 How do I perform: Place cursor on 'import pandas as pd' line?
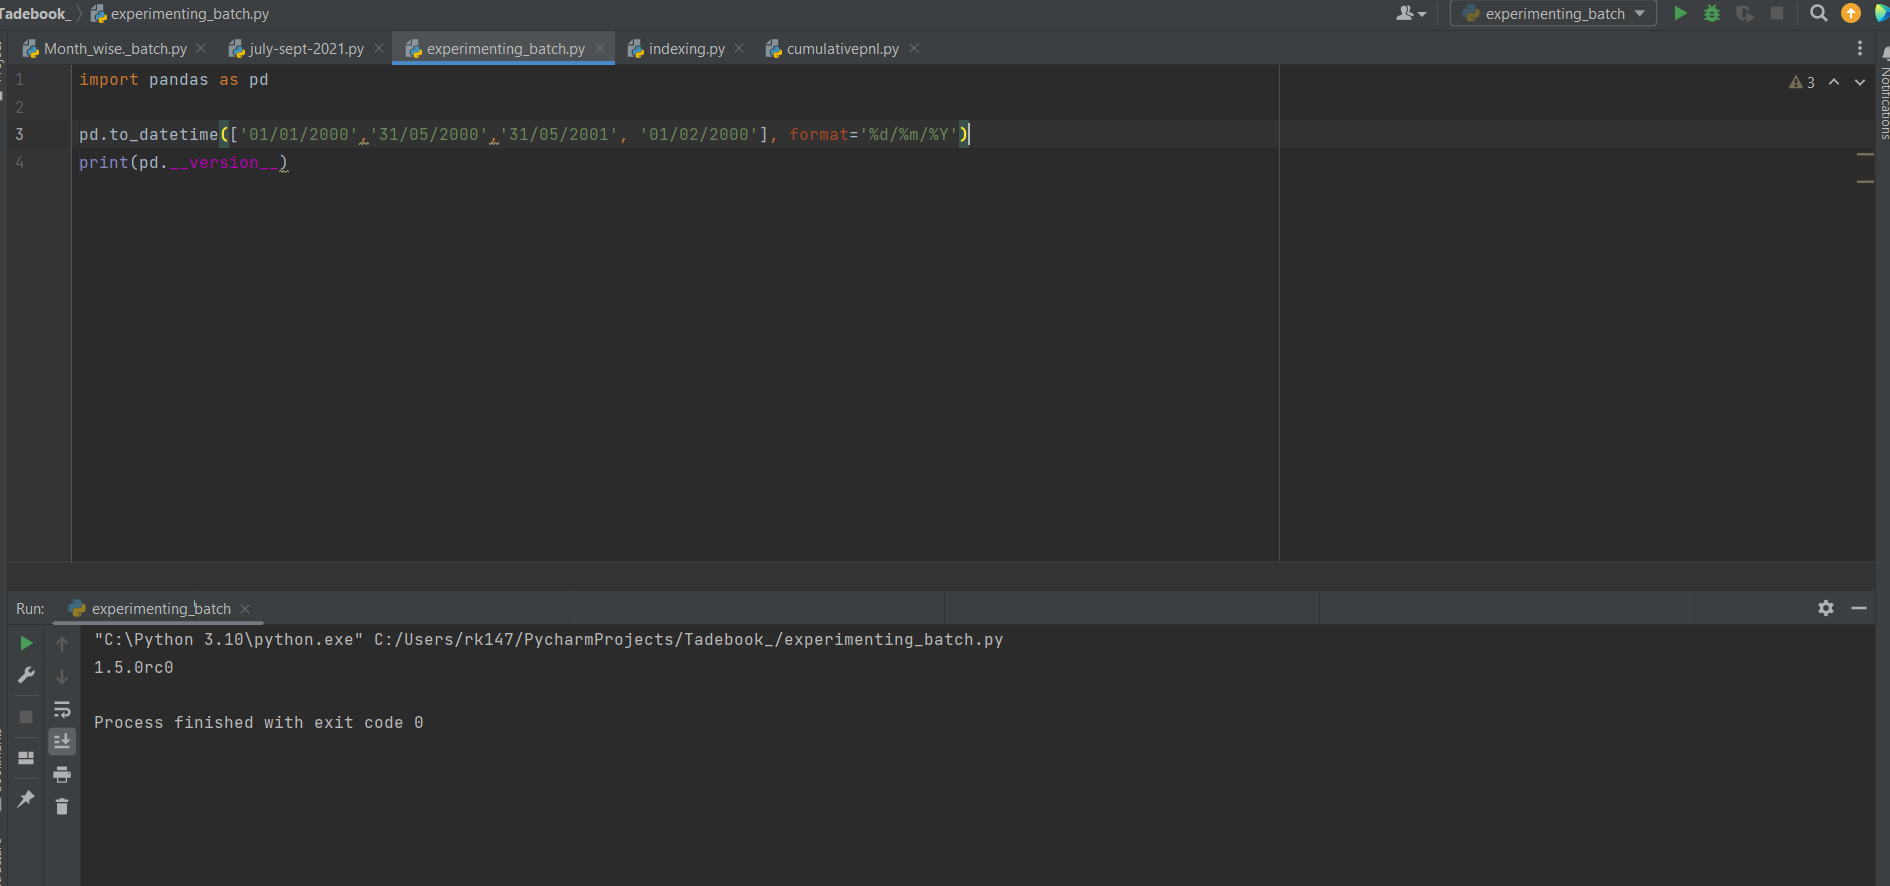[174, 79]
